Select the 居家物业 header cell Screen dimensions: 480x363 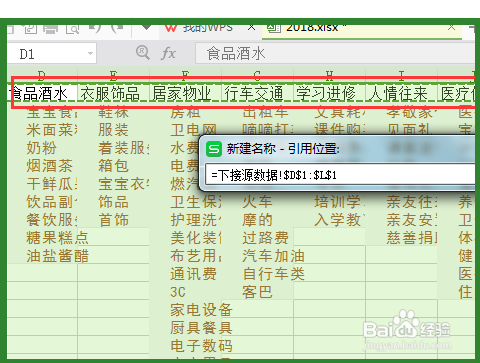point(185,94)
